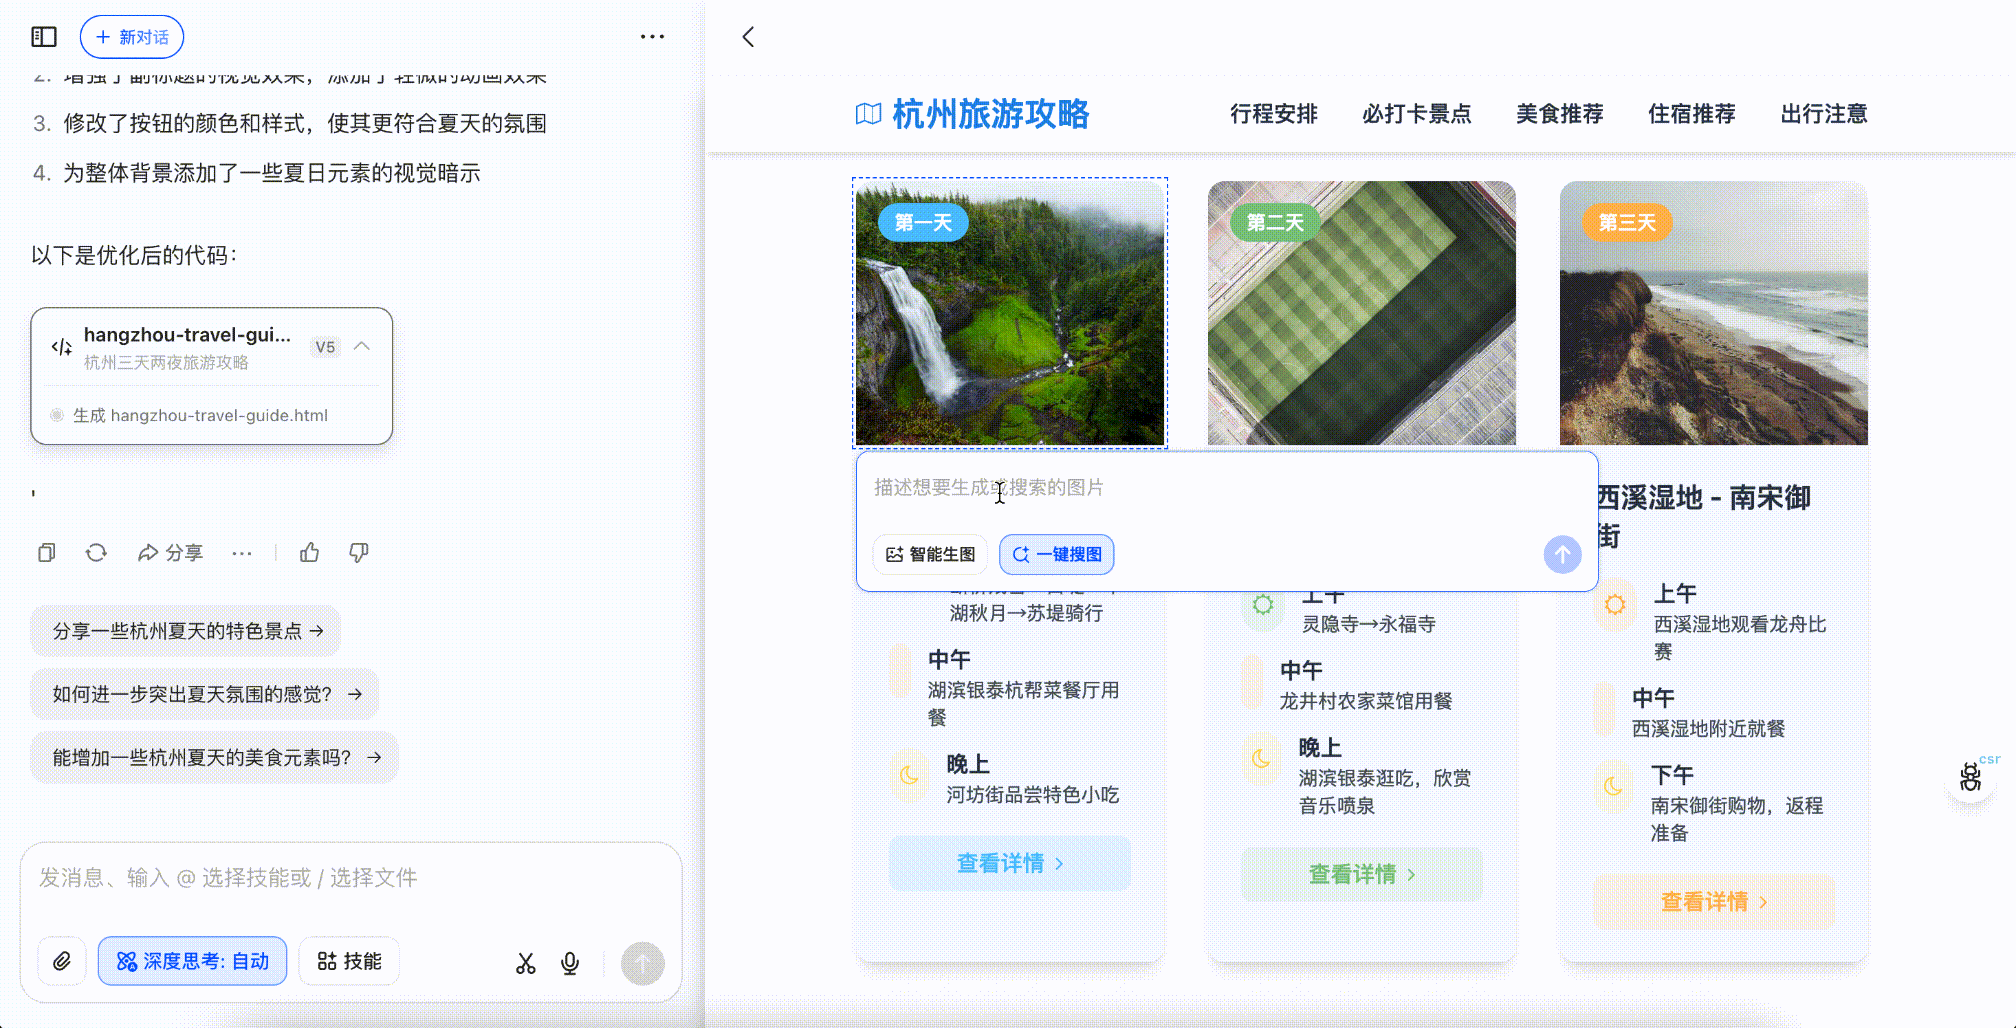Screen dimensions: 2016x1028
Task: Toggle the sidebar panel icon
Action: point(44,37)
